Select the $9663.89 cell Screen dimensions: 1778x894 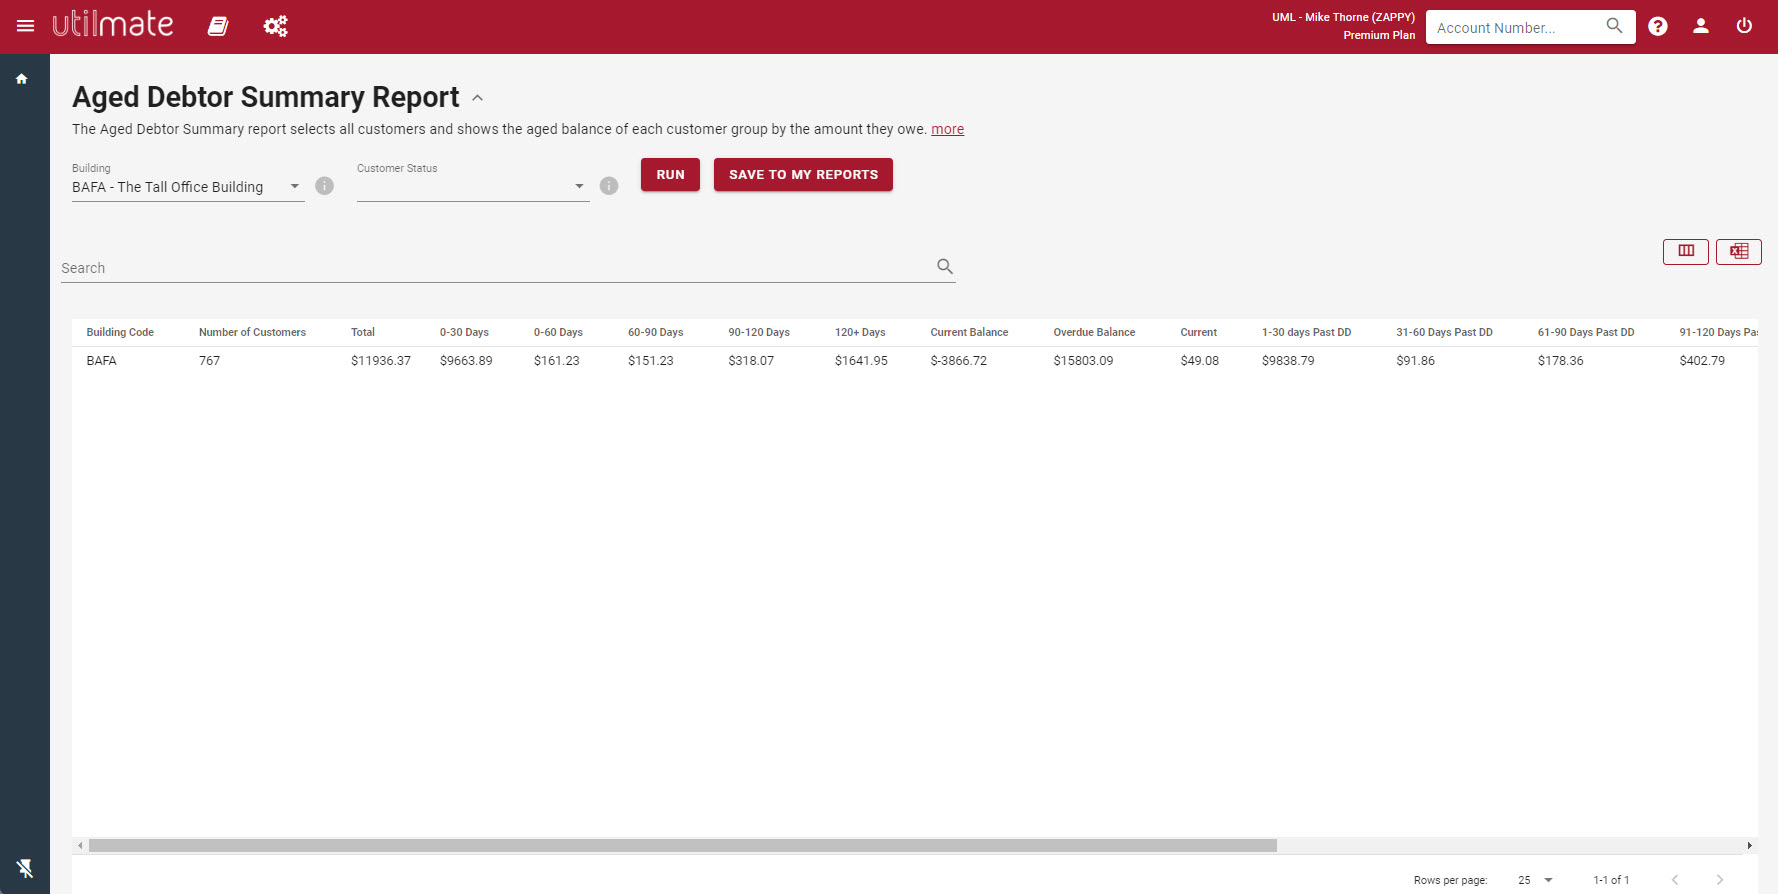coord(466,361)
